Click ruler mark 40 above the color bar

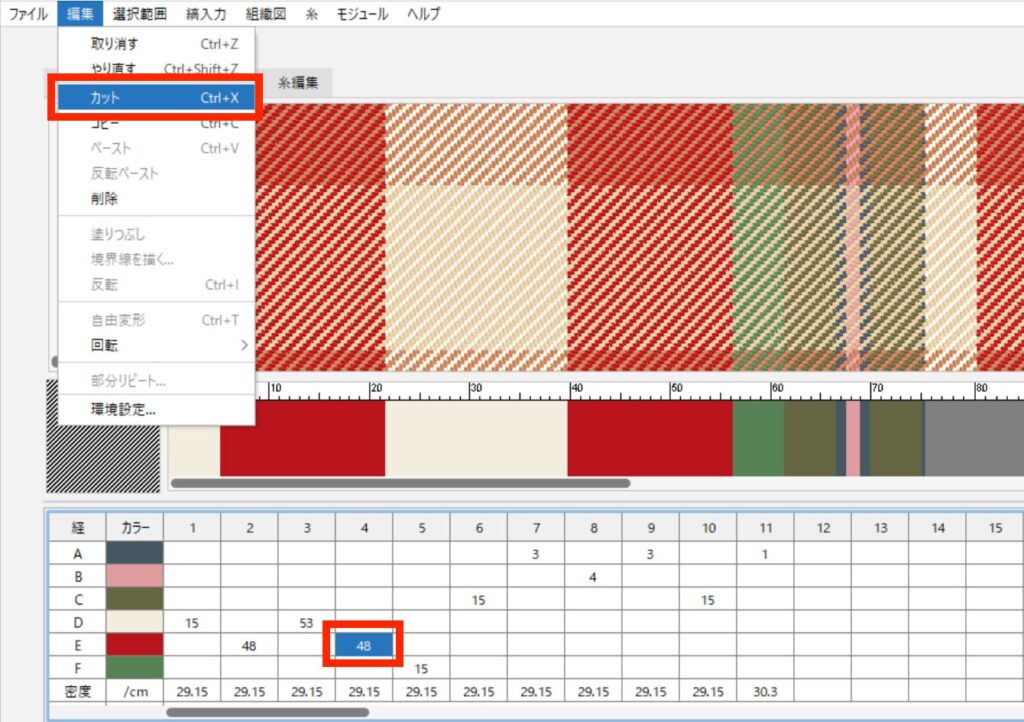click(x=576, y=388)
